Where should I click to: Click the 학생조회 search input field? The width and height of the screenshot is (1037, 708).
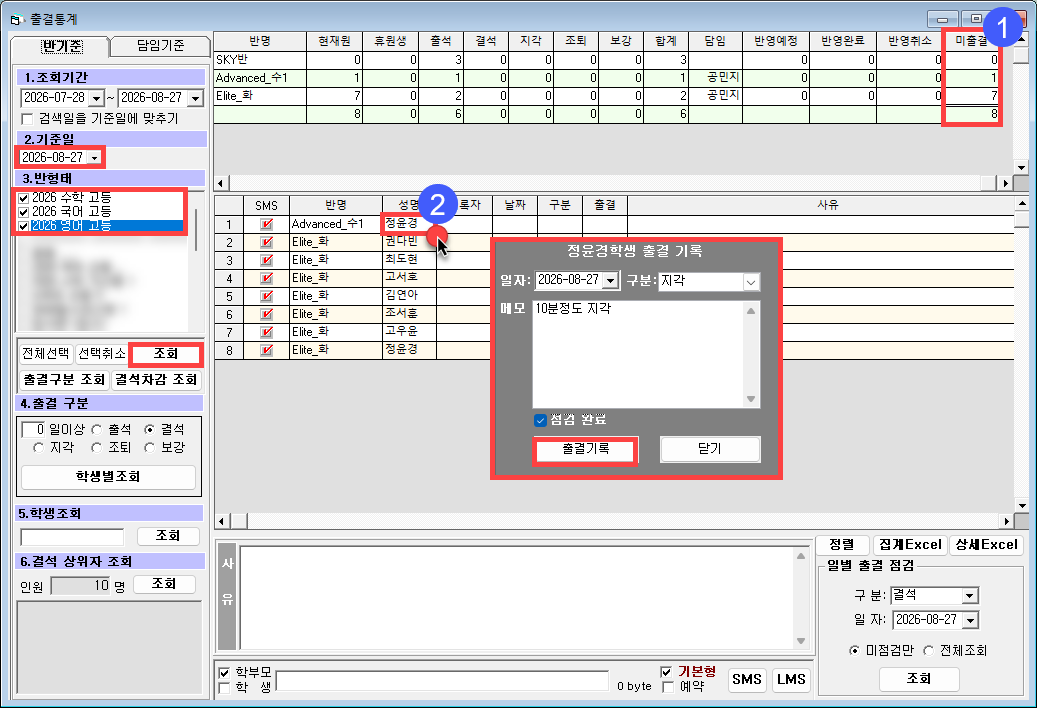(72, 537)
